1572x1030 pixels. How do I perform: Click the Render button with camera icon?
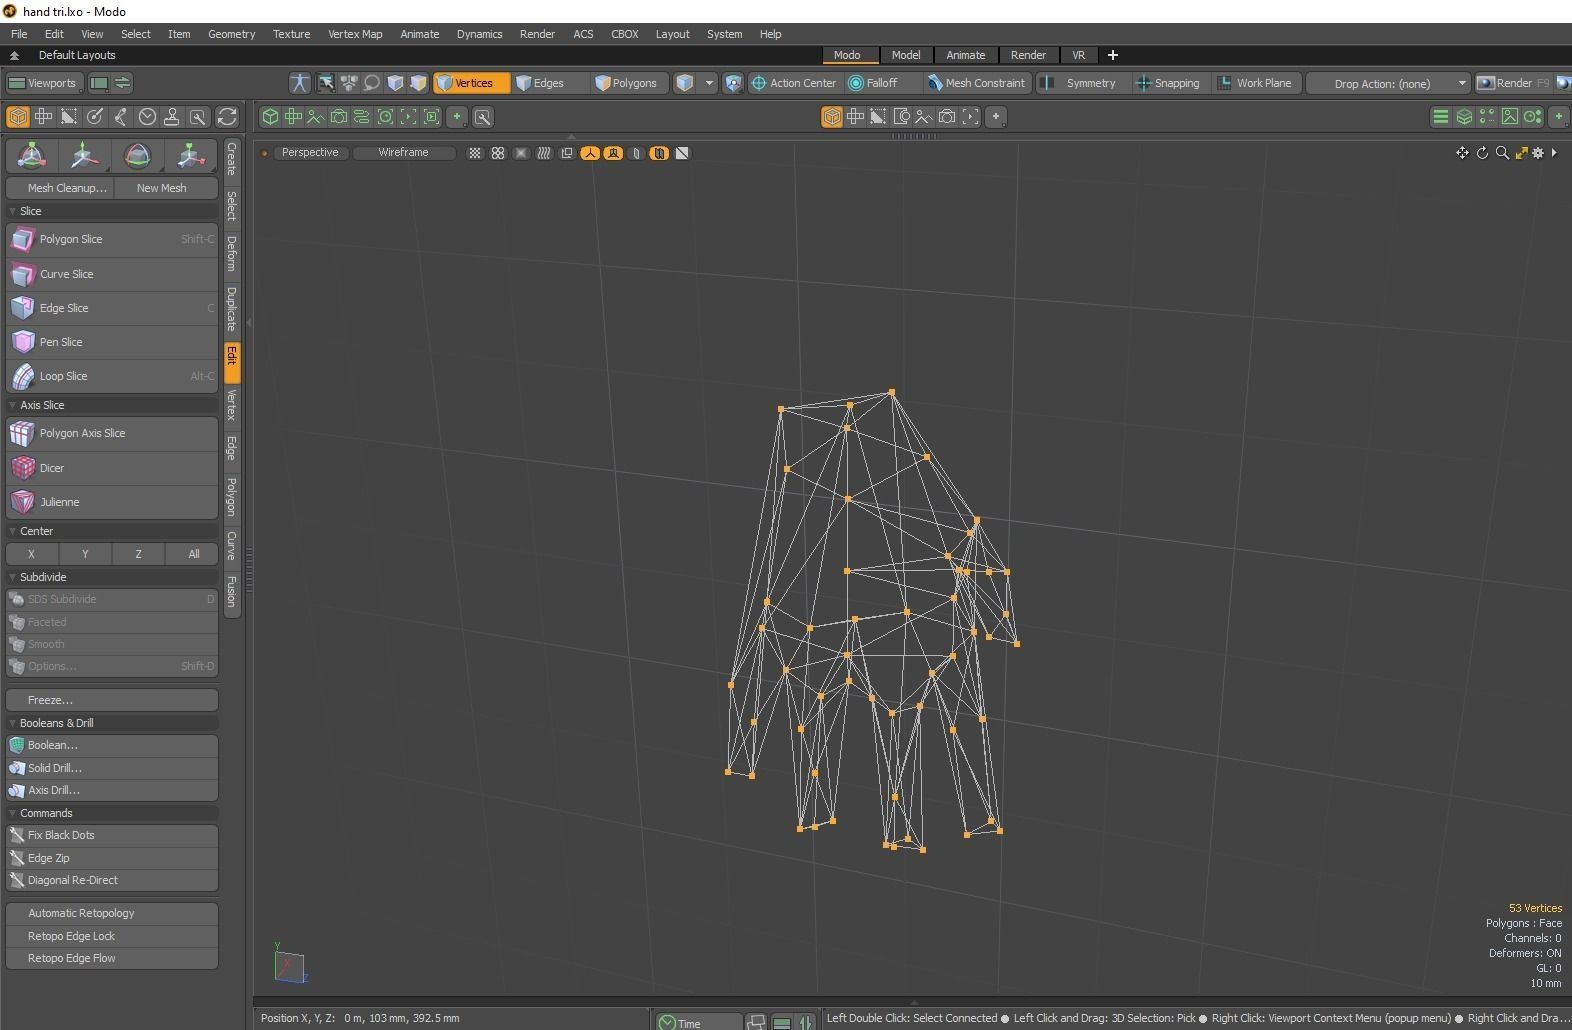click(x=1512, y=83)
